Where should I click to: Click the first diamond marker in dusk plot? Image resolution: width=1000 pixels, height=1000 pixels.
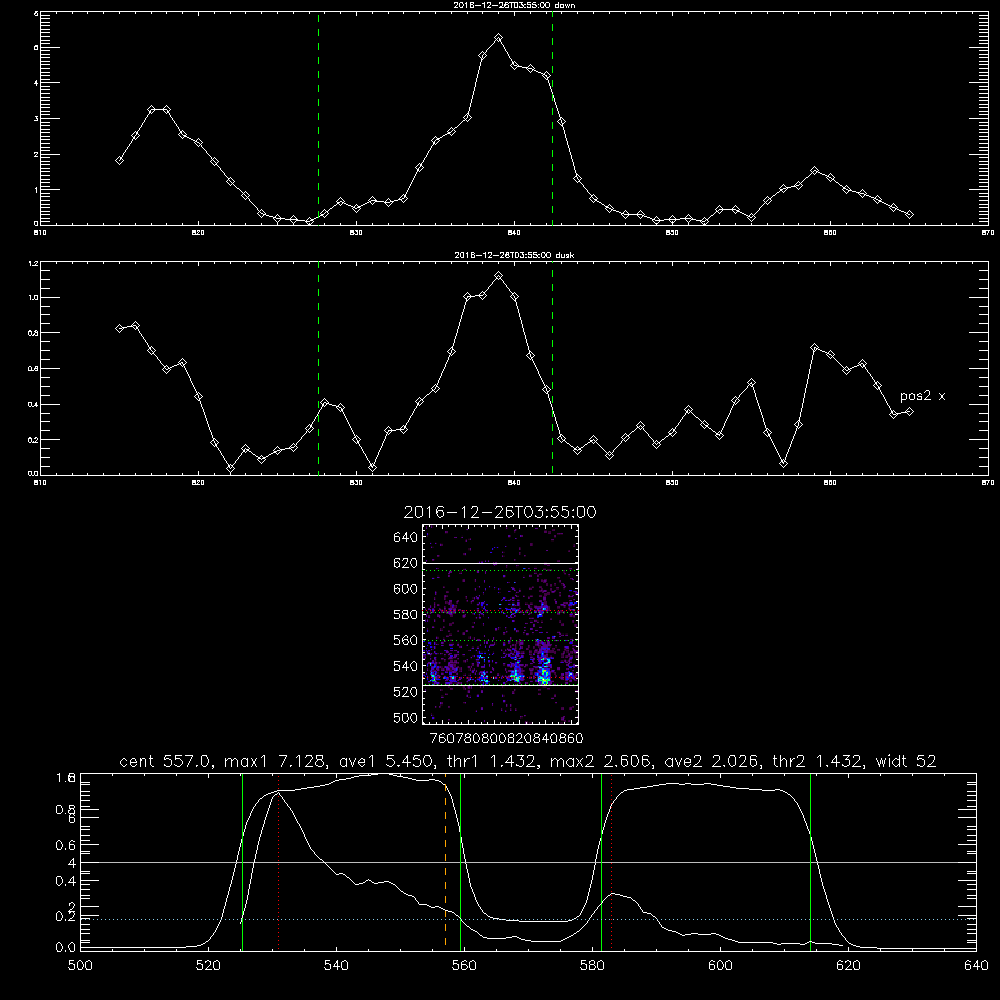pos(119,328)
